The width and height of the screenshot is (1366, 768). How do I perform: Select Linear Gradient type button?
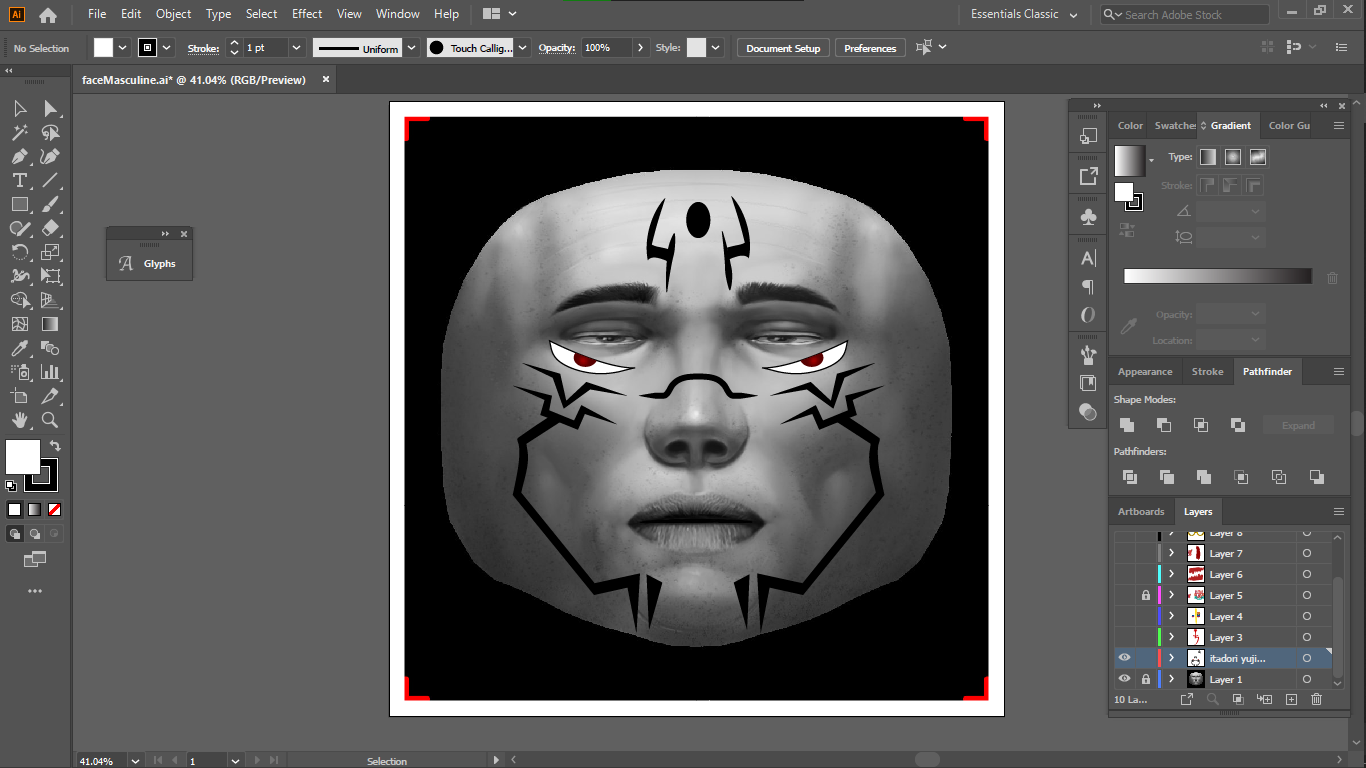(x=1208, y=157)
